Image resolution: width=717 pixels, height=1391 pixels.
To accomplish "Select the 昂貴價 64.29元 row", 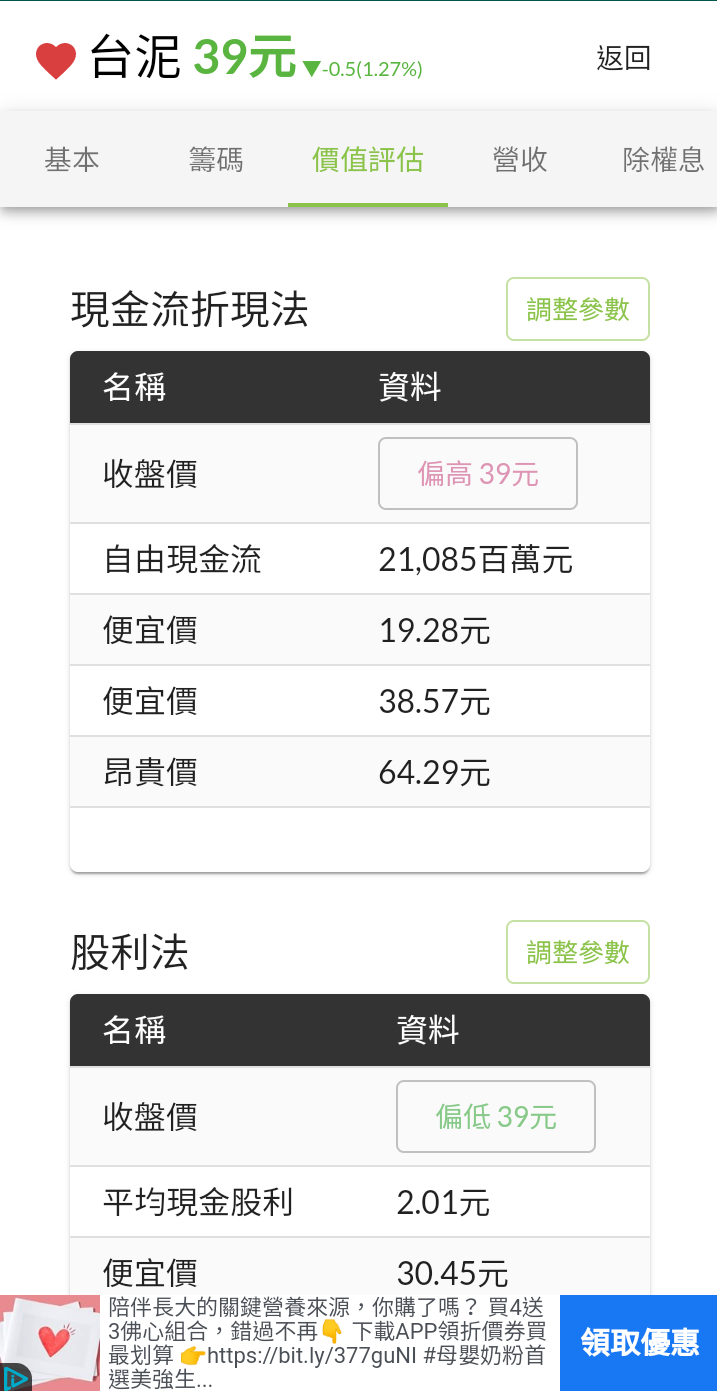I will click(360, 772).
